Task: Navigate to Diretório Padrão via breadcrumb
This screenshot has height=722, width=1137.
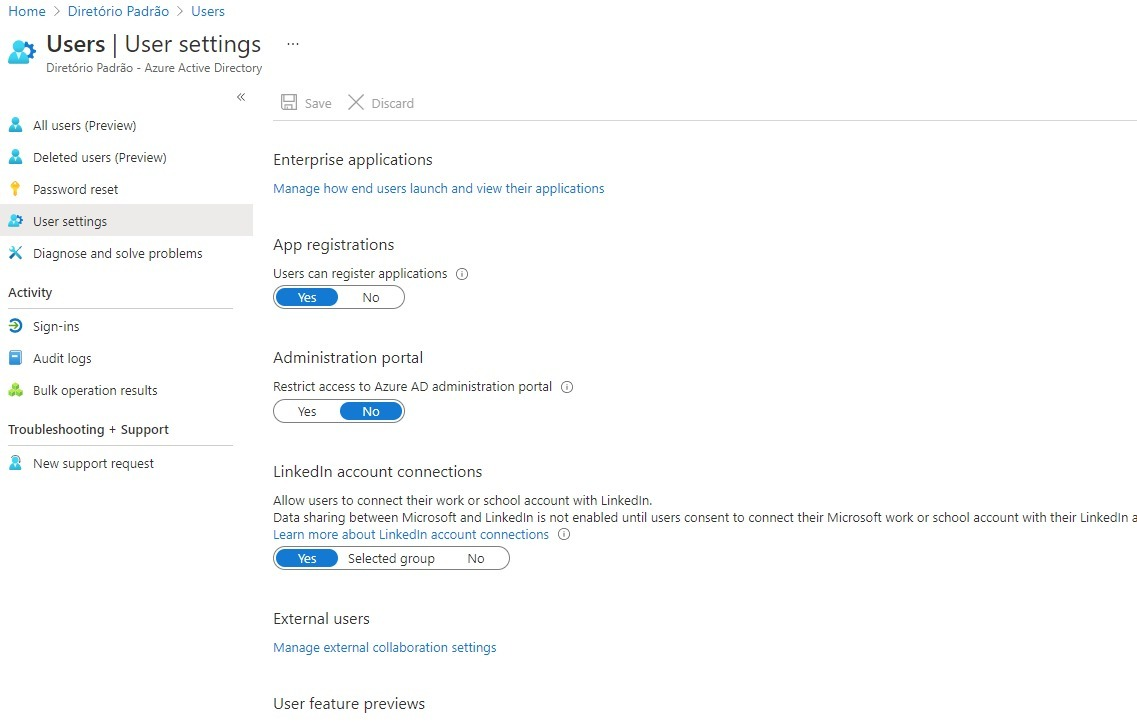Action: [118, 11]
